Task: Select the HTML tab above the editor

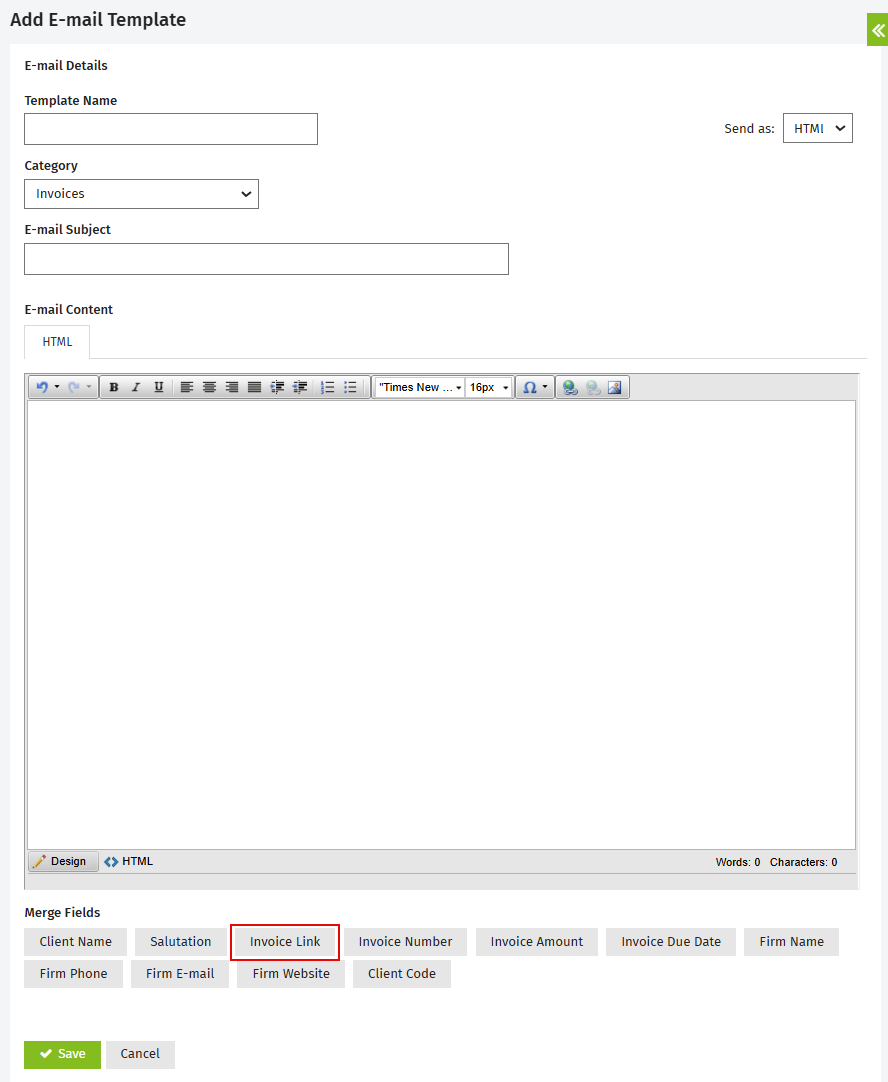Action: coord(57,342)
